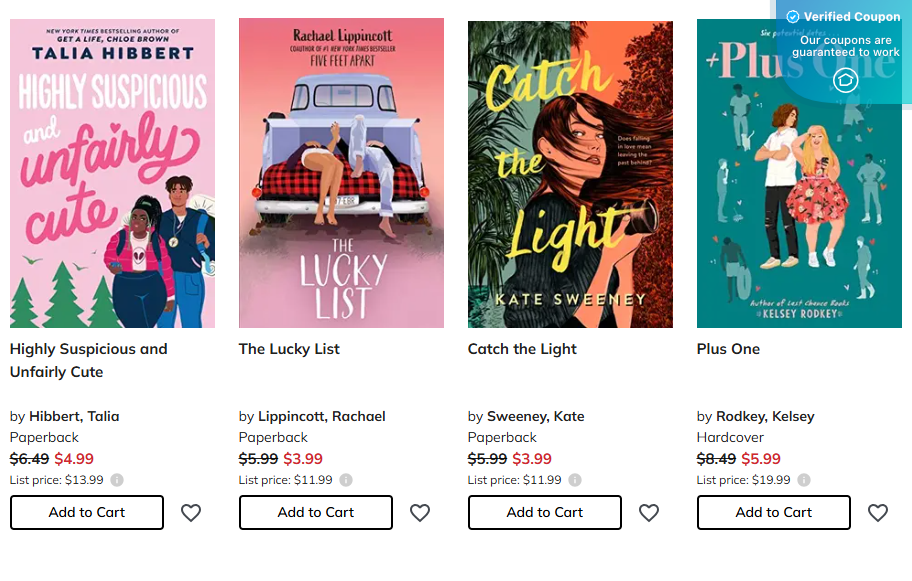Viewport: 912px width, 581px height.
Task: Click the 'Plus One' book cover
Action: tap(798, 172)
